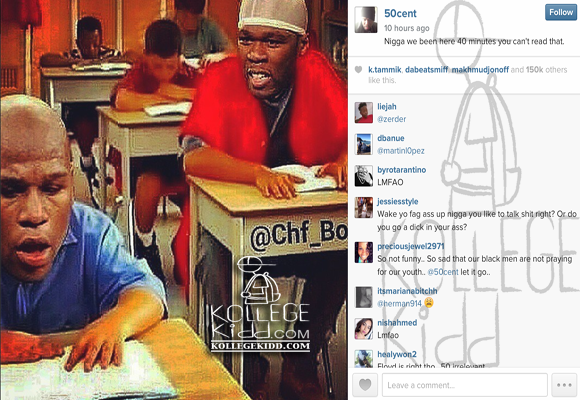Image resolution: width=580 pixels, height=400 pixels.
Task: Click jessiesstyle's avatar
Action: 364,208
